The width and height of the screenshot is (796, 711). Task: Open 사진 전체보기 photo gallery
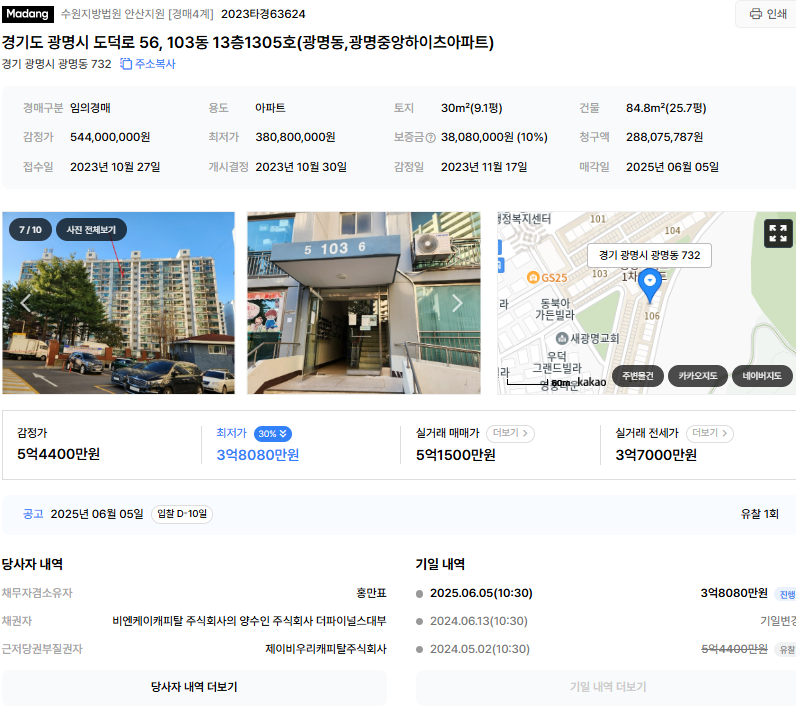pyautogui.click(x=91, y=230)
